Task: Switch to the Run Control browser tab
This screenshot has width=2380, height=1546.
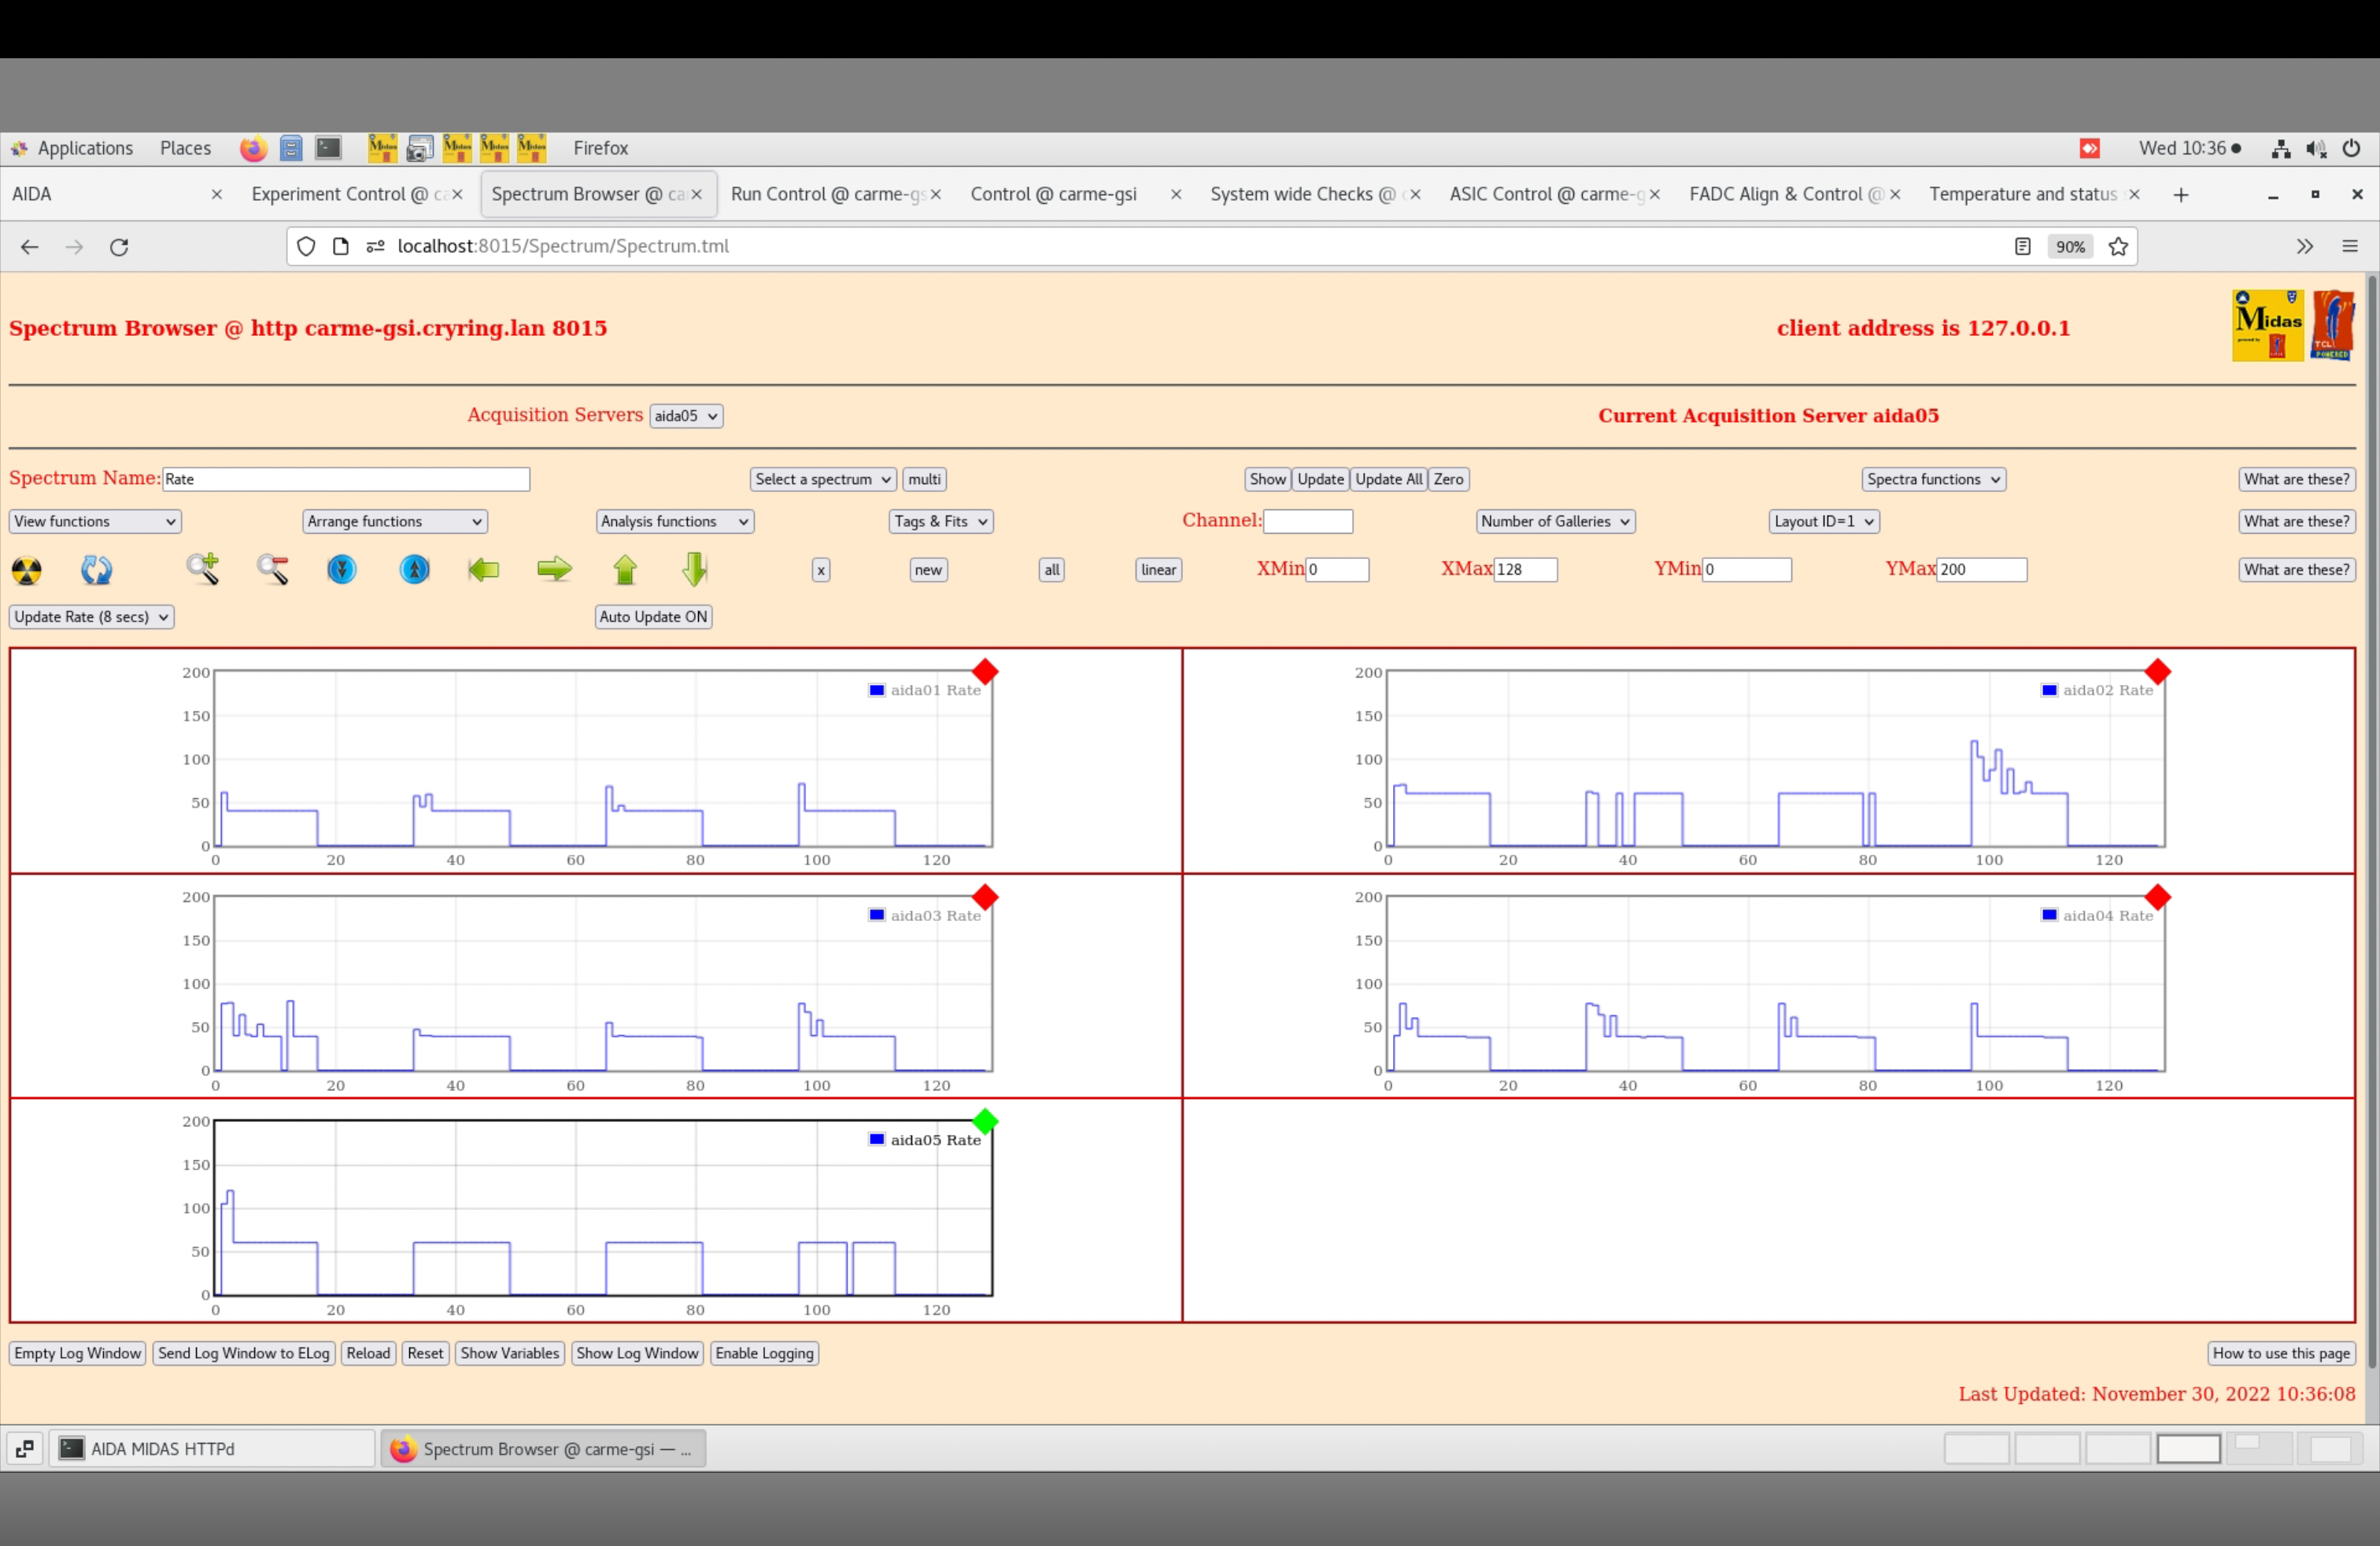Action: pyautogui.click(x=826, y=194)
